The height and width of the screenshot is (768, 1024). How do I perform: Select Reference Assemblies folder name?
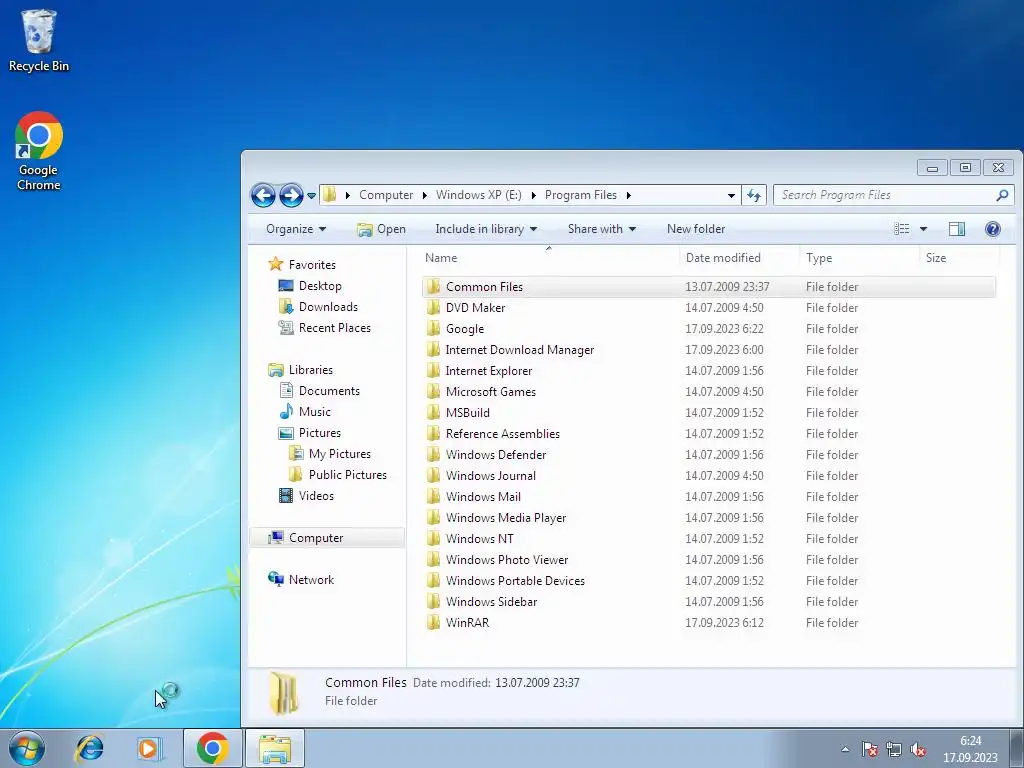coord(503,434)
